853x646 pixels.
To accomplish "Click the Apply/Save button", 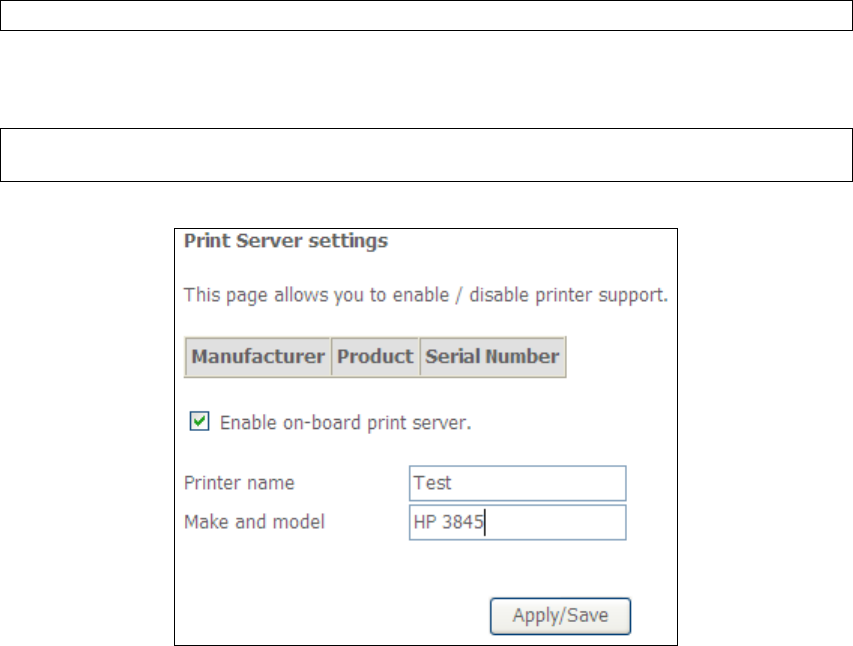I will tap(560, 616).
